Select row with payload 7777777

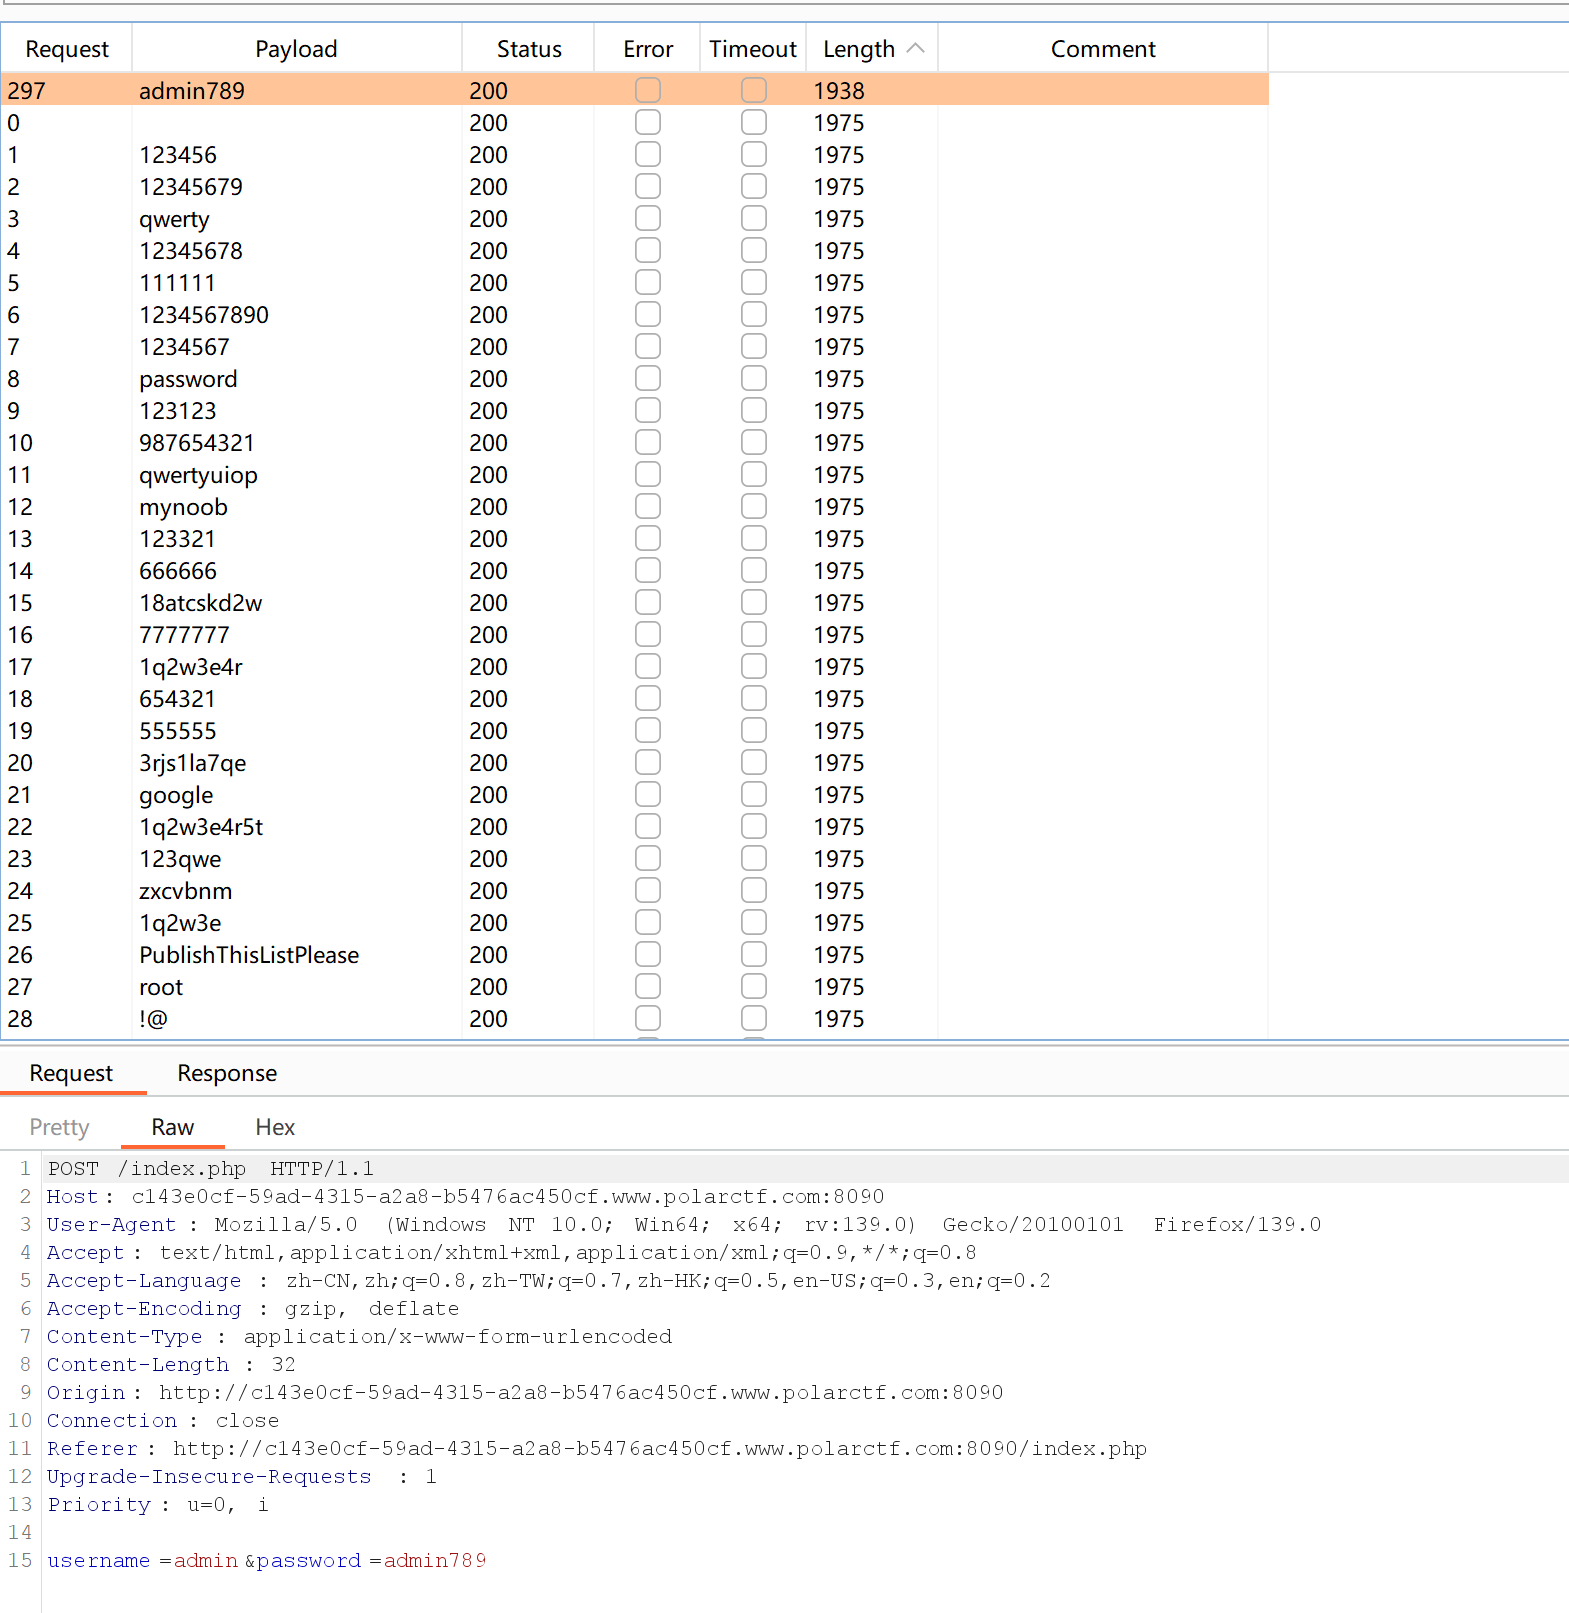click(634, 634)
